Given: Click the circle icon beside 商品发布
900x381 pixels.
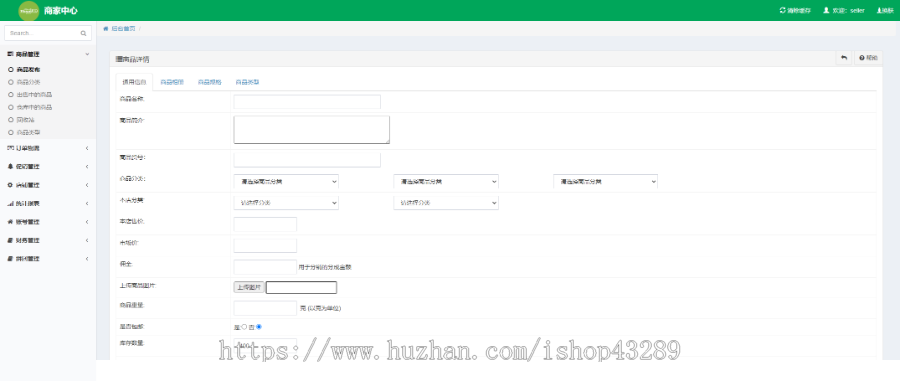Looking at the screenshot, I should click(x=11, y=69).
